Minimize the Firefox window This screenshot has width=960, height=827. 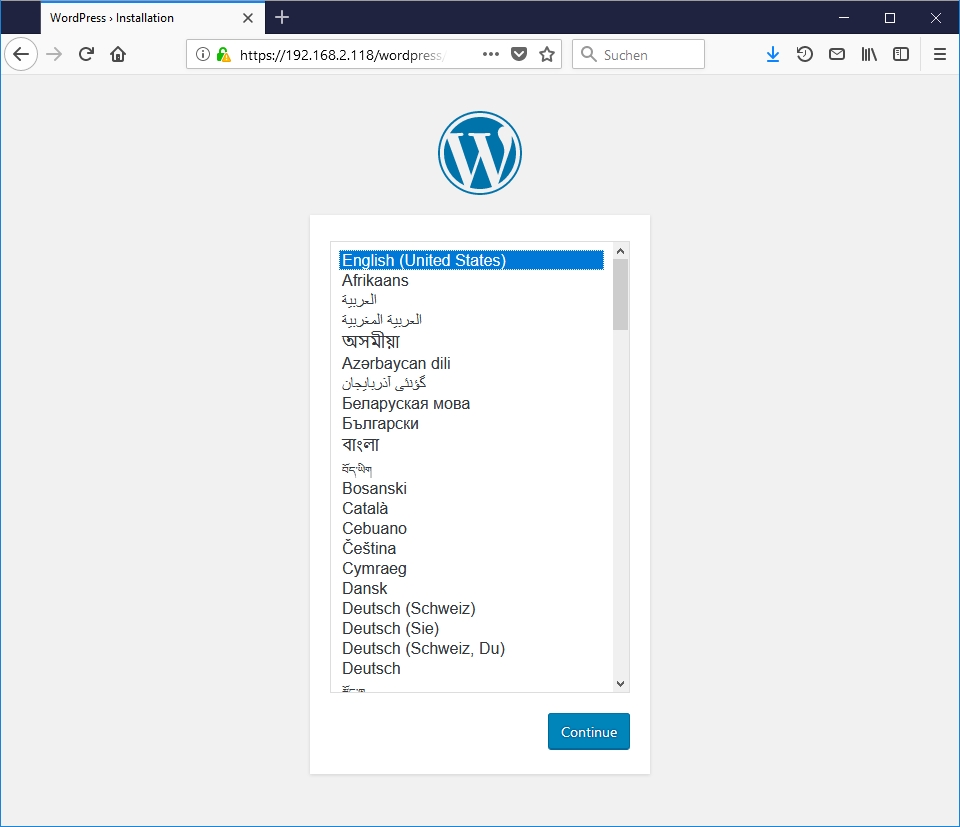point(844,18)
